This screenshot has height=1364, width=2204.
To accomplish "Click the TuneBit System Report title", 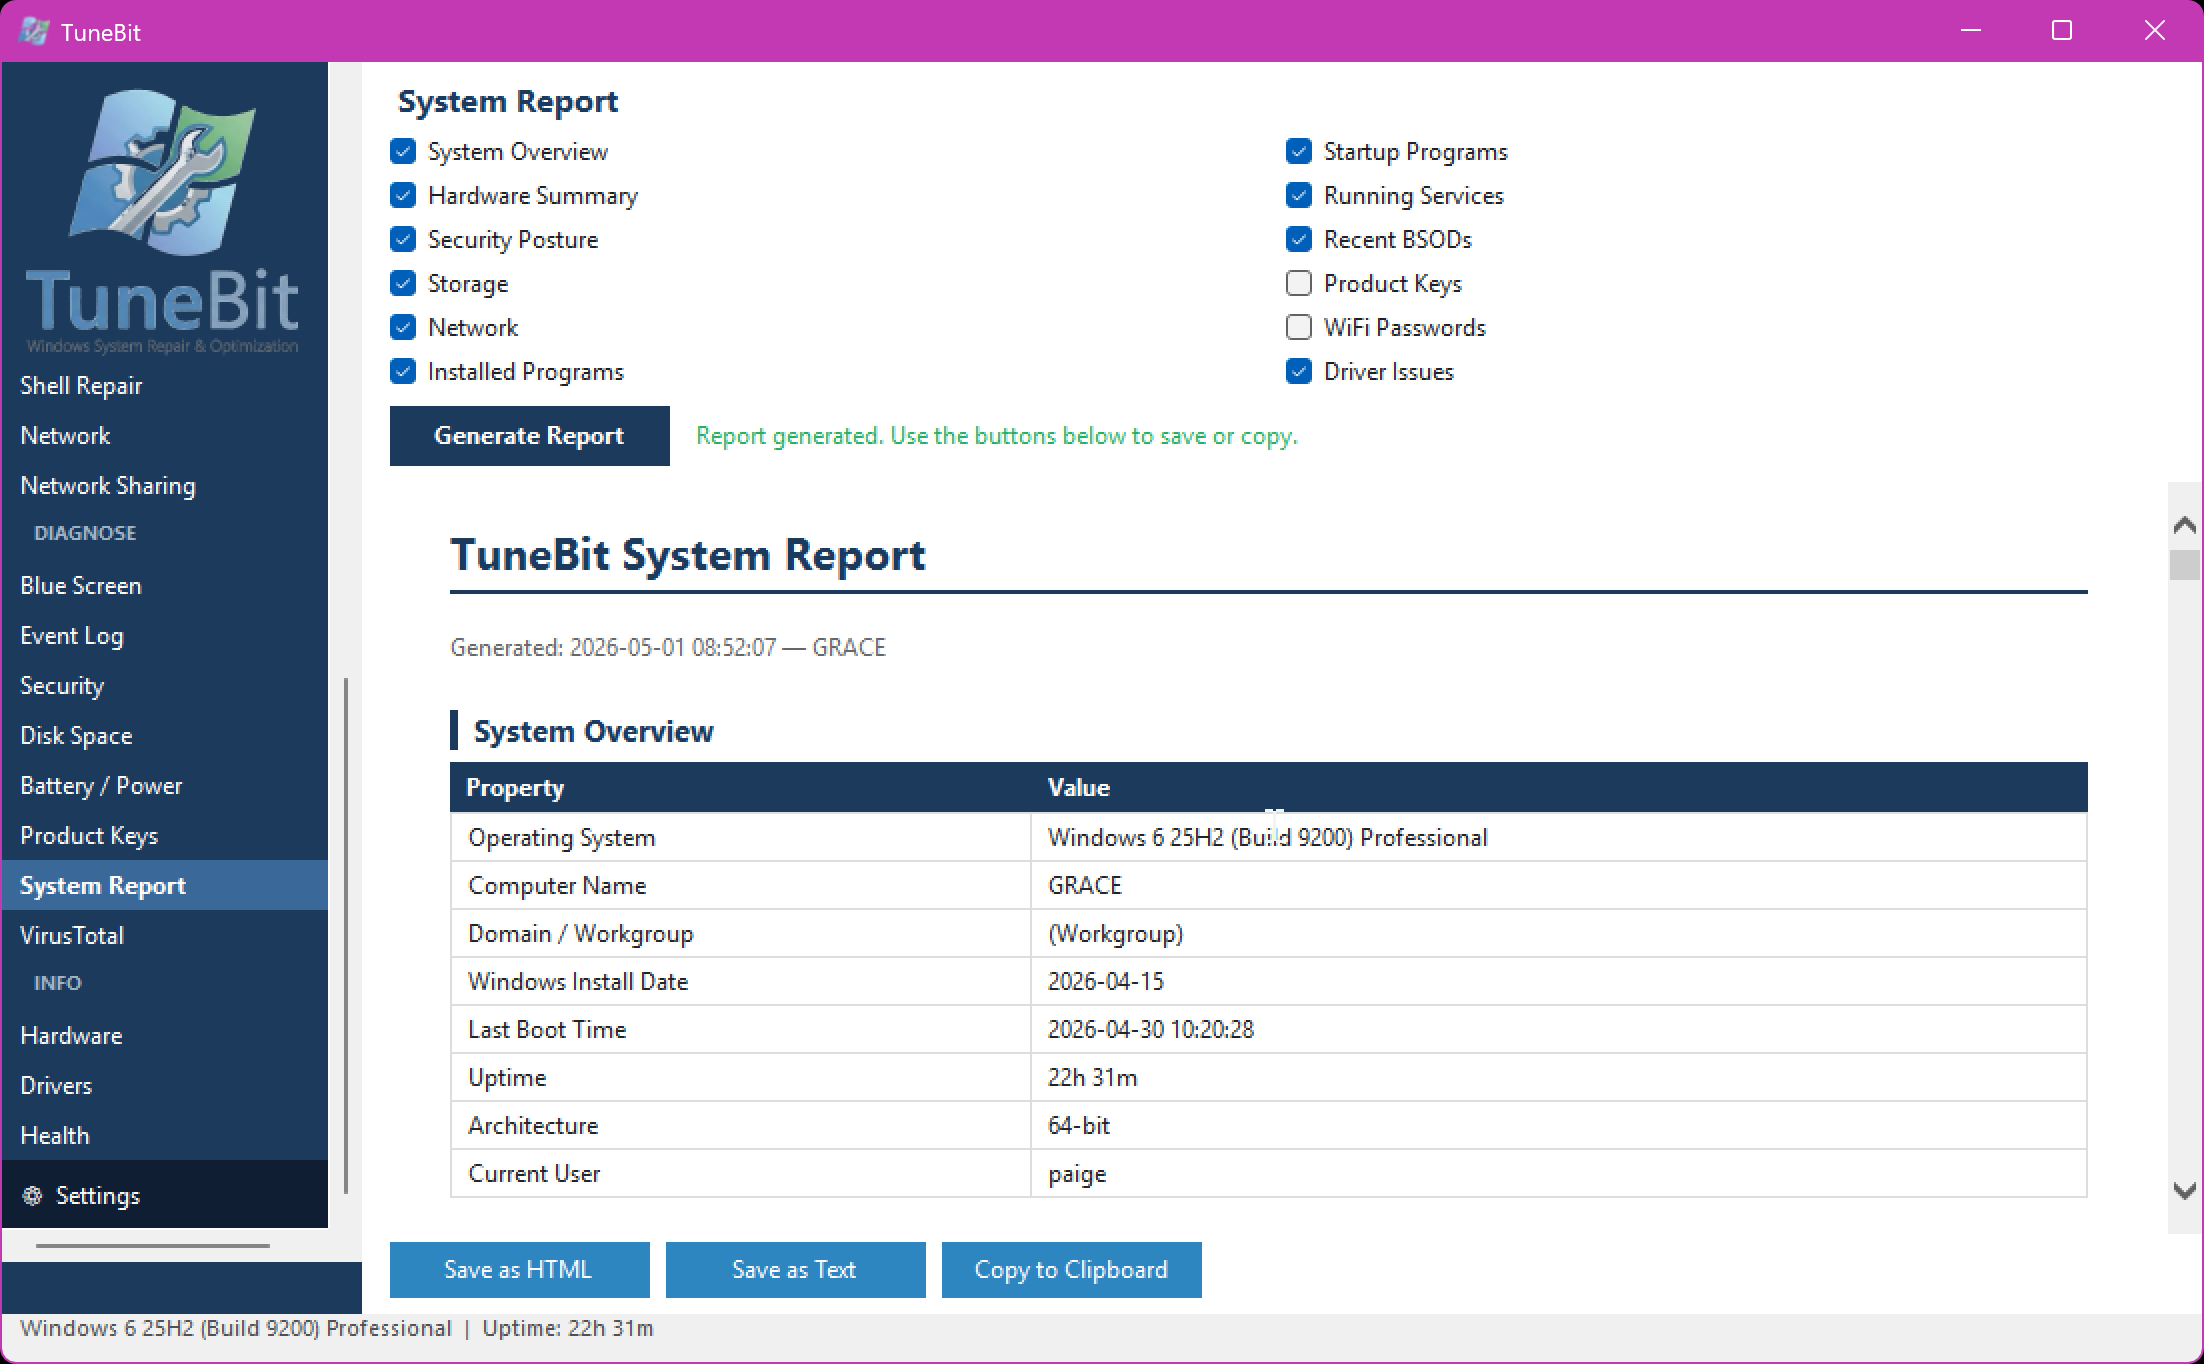I will (x=688, y=555).
